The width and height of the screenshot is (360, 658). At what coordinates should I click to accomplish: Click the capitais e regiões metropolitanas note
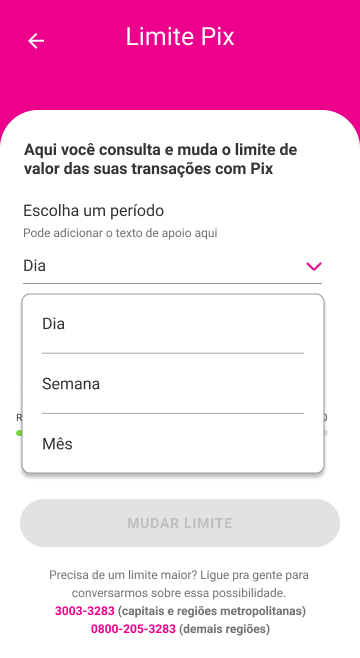pyautogui.click(x=211, y=611)
